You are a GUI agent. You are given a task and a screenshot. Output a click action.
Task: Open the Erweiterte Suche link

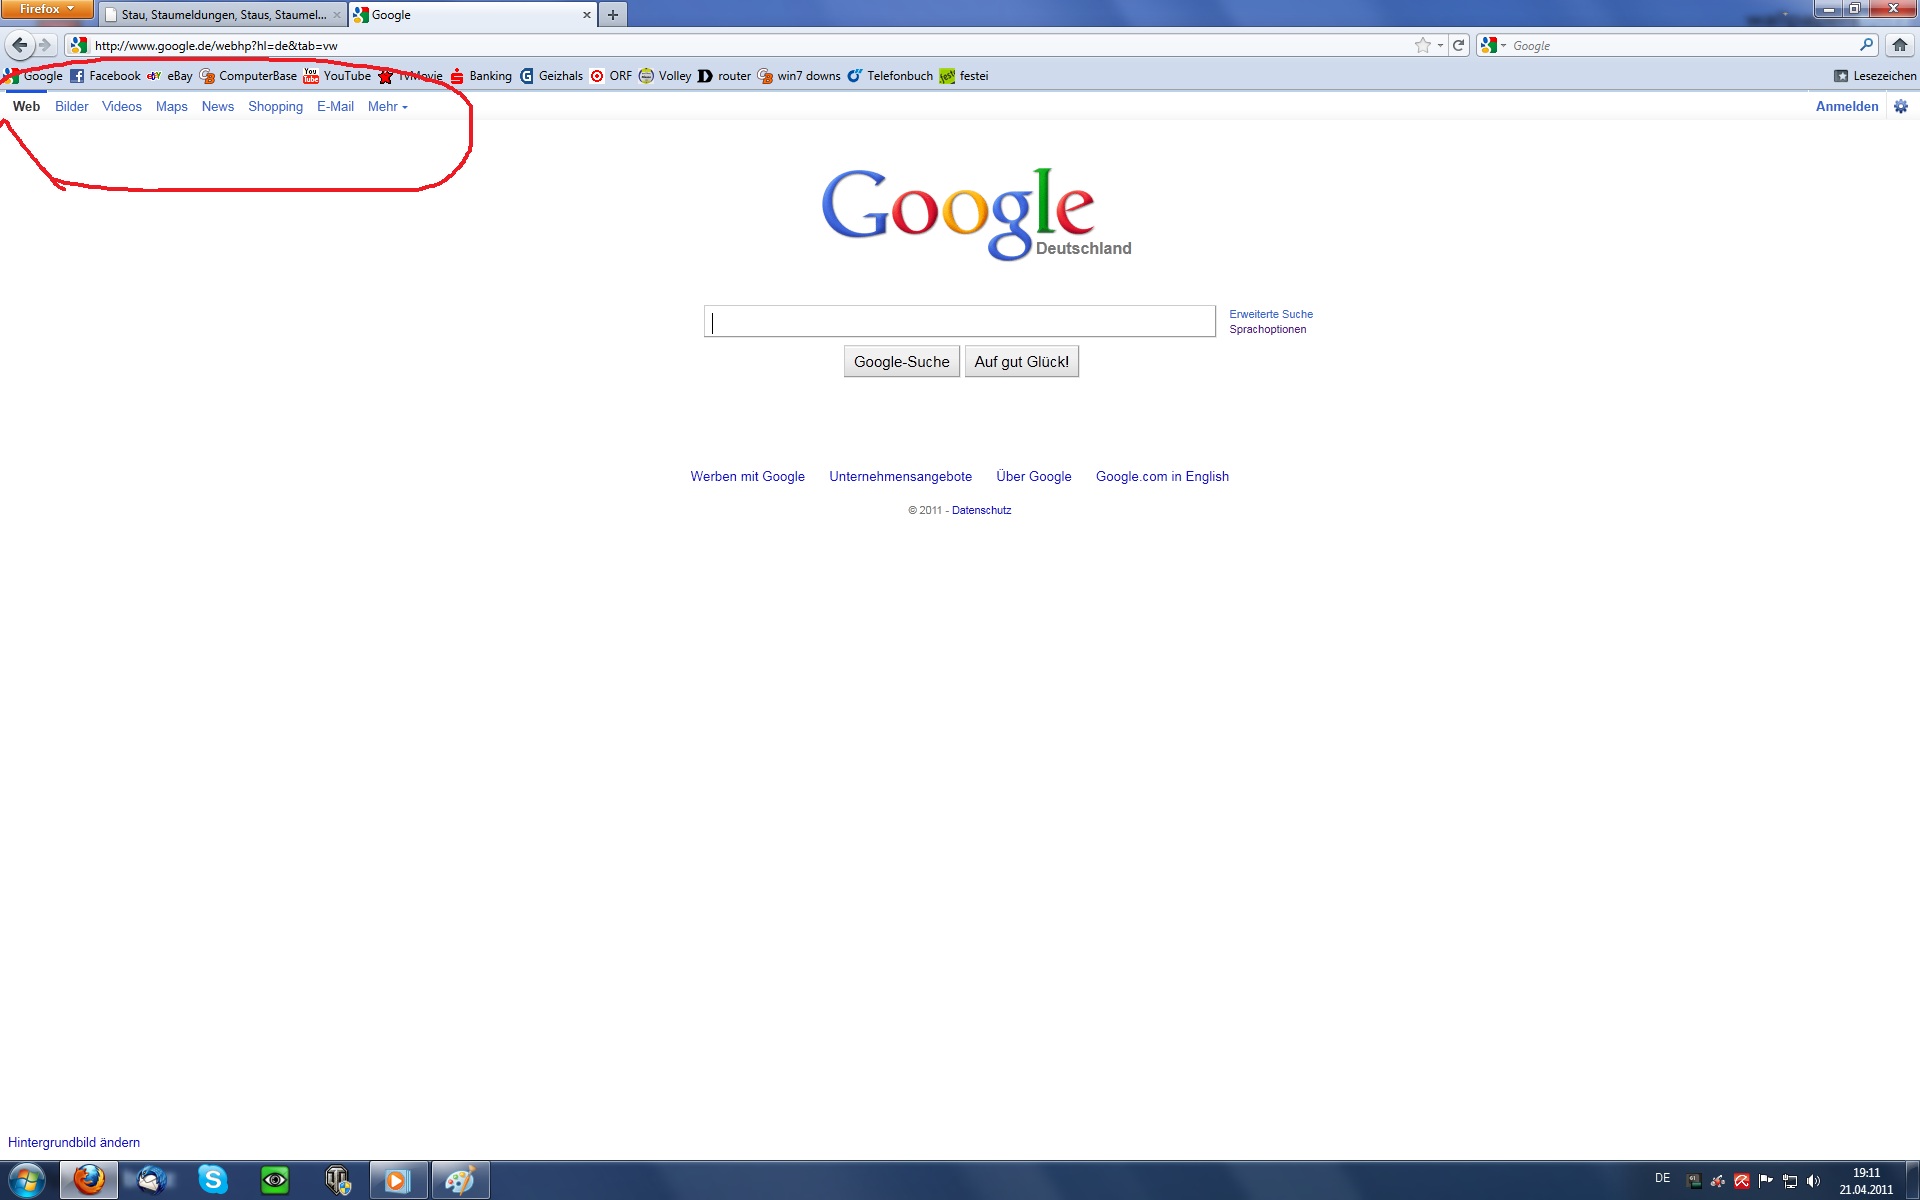[1271, 314]
